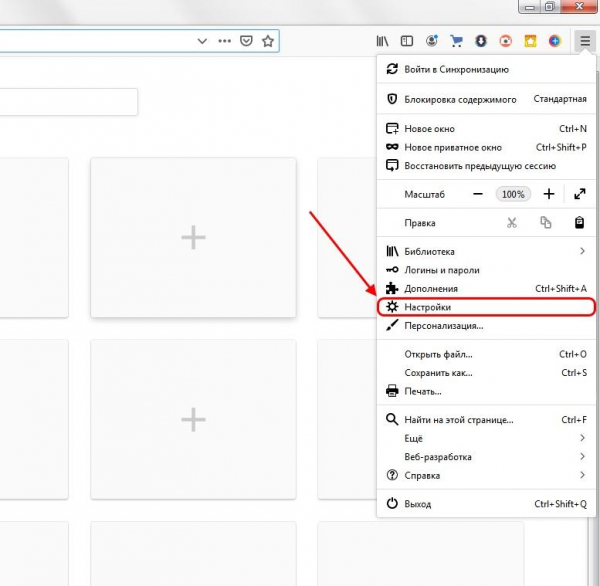Expand the Справка submenu
The height and width of the screenshot is (586, 600).
(x=486, y=475)
